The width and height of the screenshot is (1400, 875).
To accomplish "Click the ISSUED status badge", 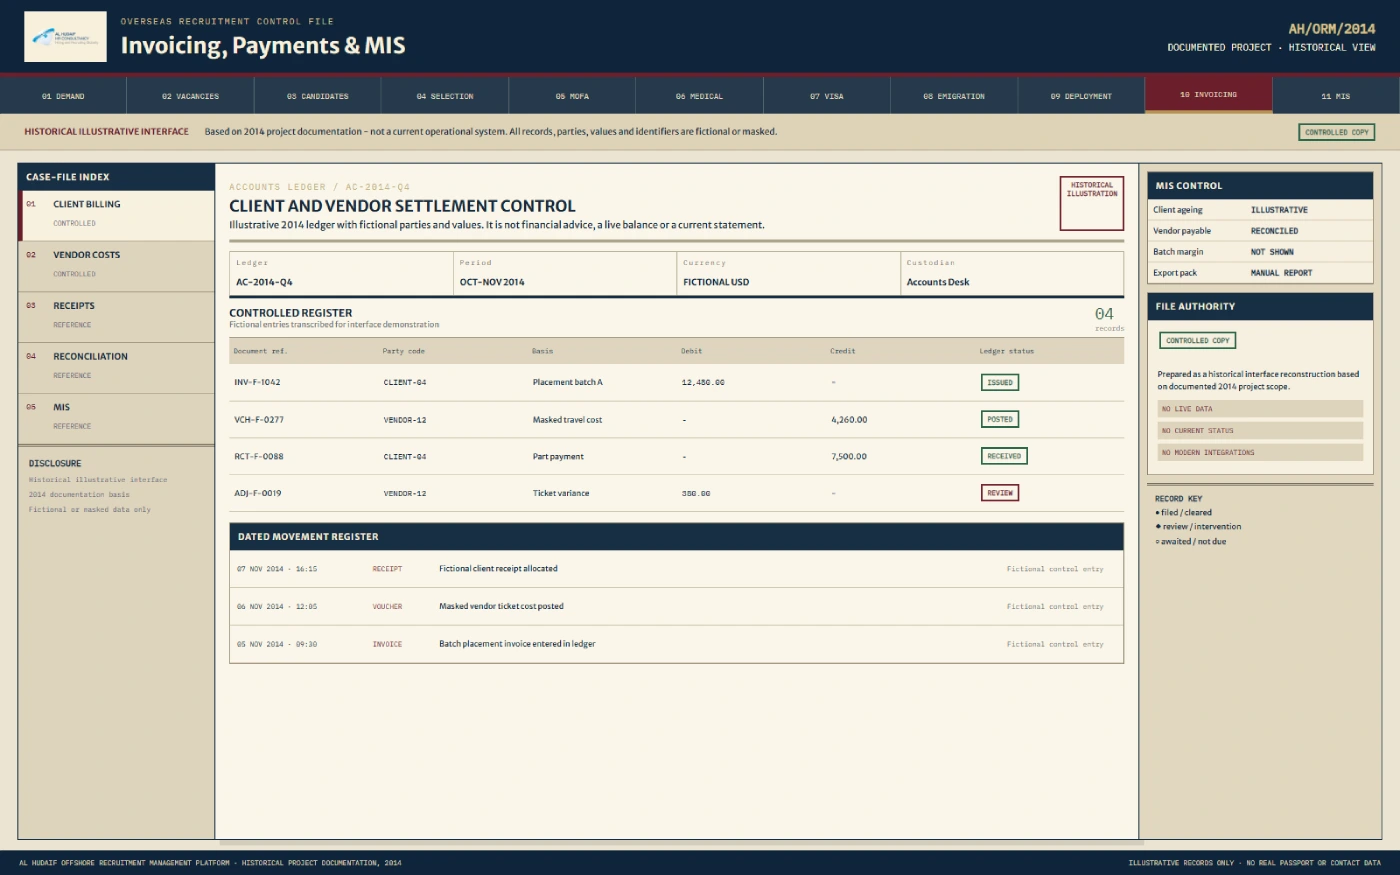I will [x=1000, y=382].
